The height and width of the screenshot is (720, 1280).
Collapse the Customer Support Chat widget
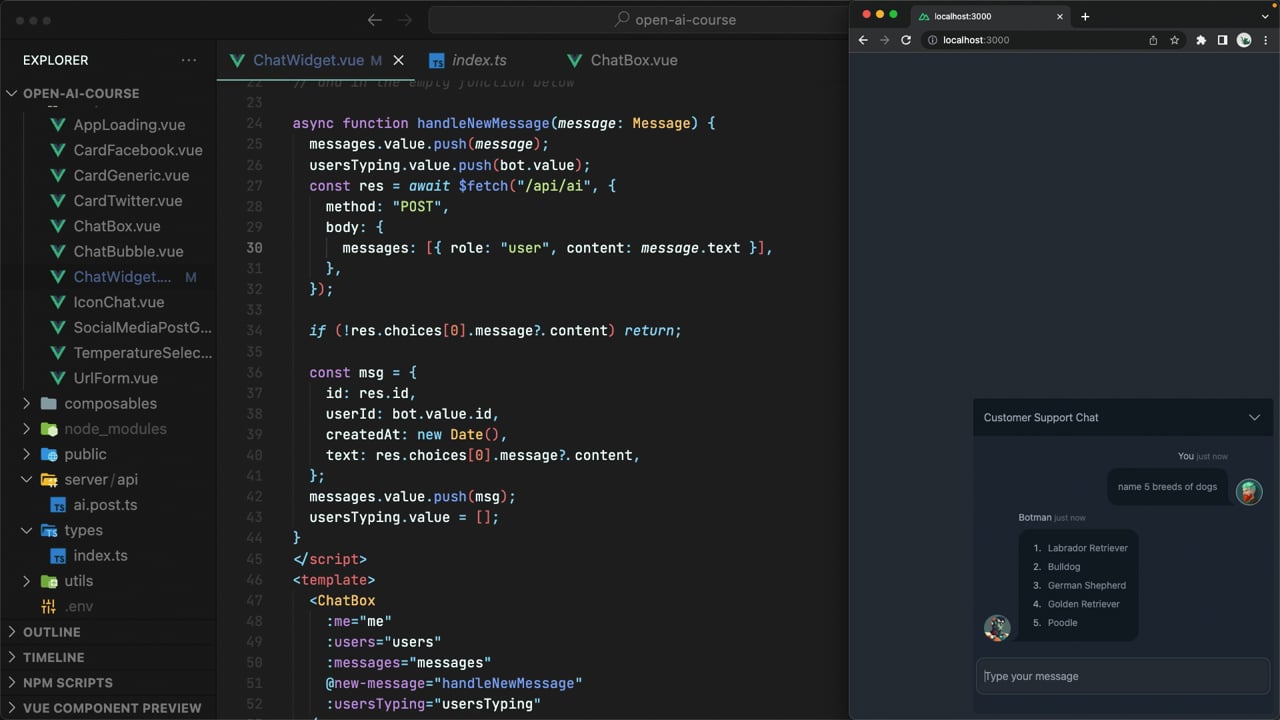click(1254, 417)
